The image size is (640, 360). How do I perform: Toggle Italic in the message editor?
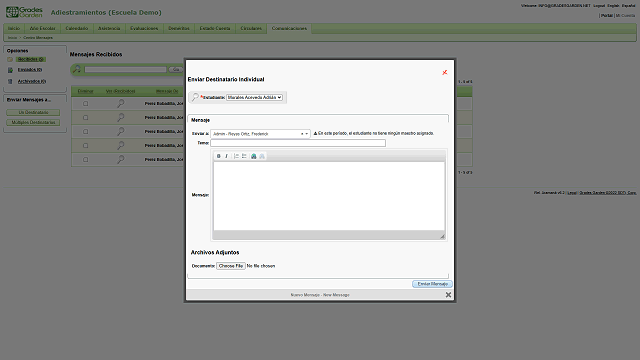click(227, 156)
